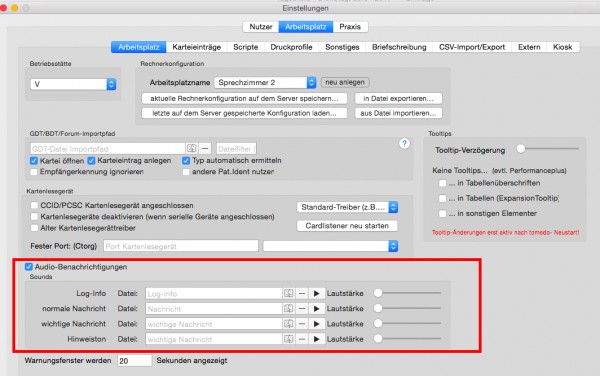Viewport: 600px width, 376px height.
Task: Remove the Hinweiston sound file
Action: click(x=302, y=339)
